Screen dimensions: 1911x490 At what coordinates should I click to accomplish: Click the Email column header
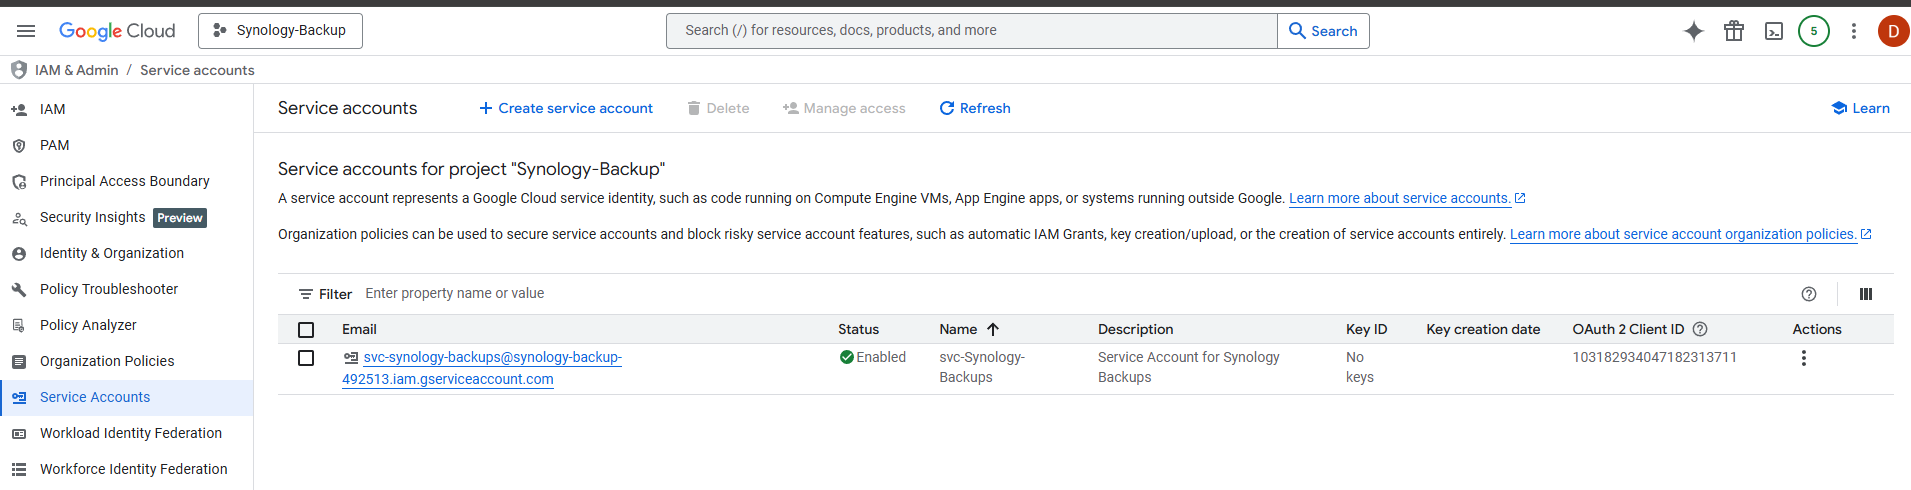pos(359,329)
